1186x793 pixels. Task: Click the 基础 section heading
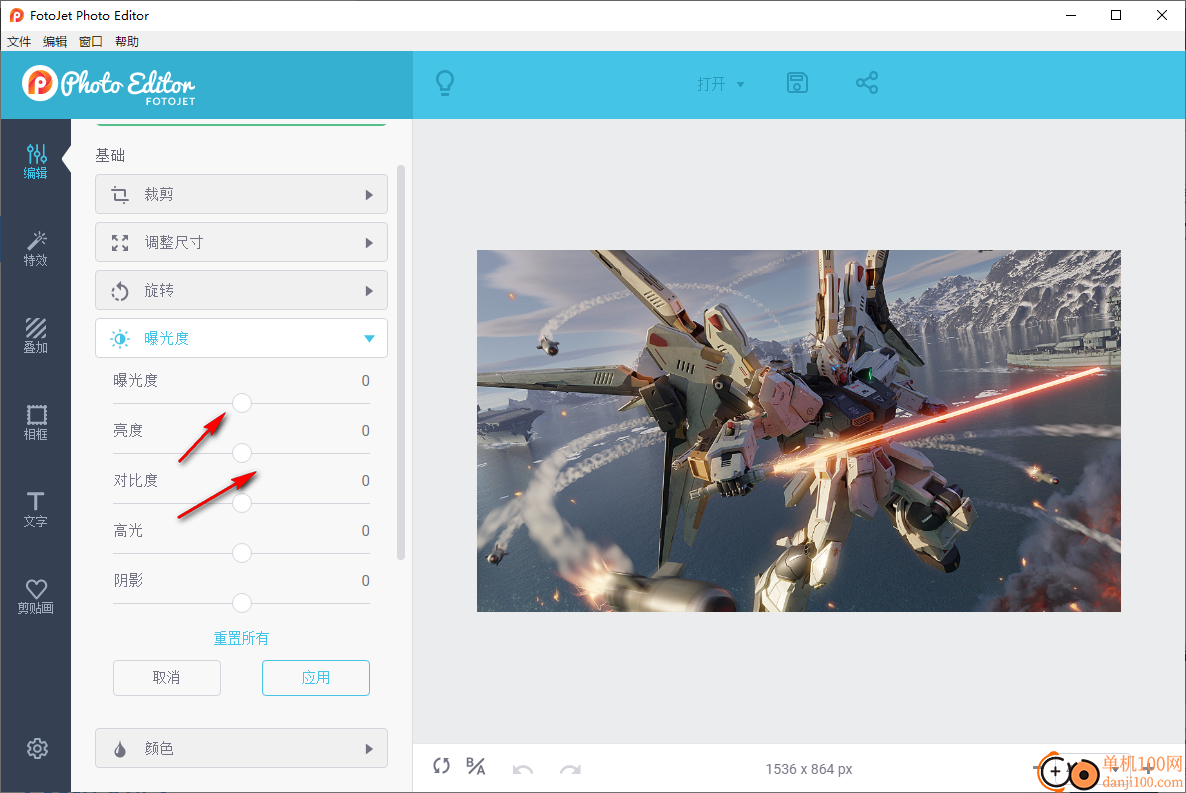coord(110,155)
